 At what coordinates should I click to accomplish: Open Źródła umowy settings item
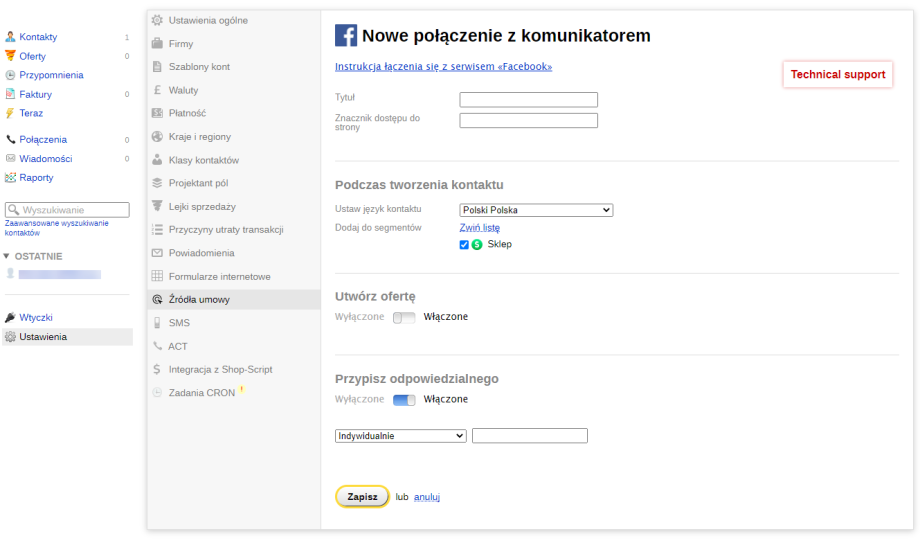[x=234, y=299]
